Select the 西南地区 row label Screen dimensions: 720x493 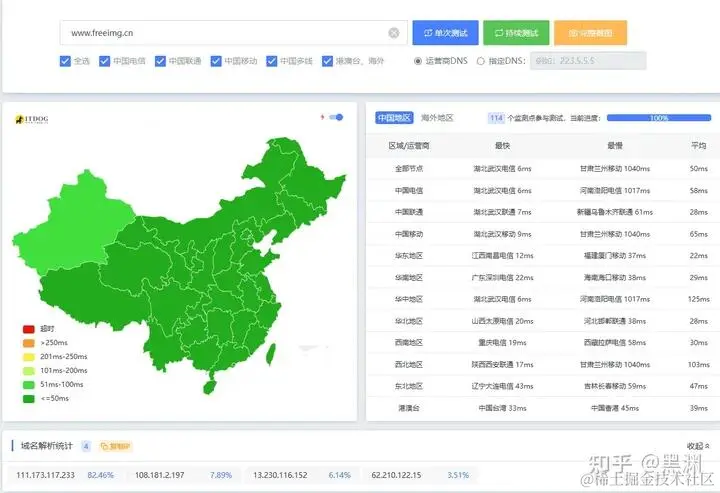pyautogui.click(x=409, y=342)
